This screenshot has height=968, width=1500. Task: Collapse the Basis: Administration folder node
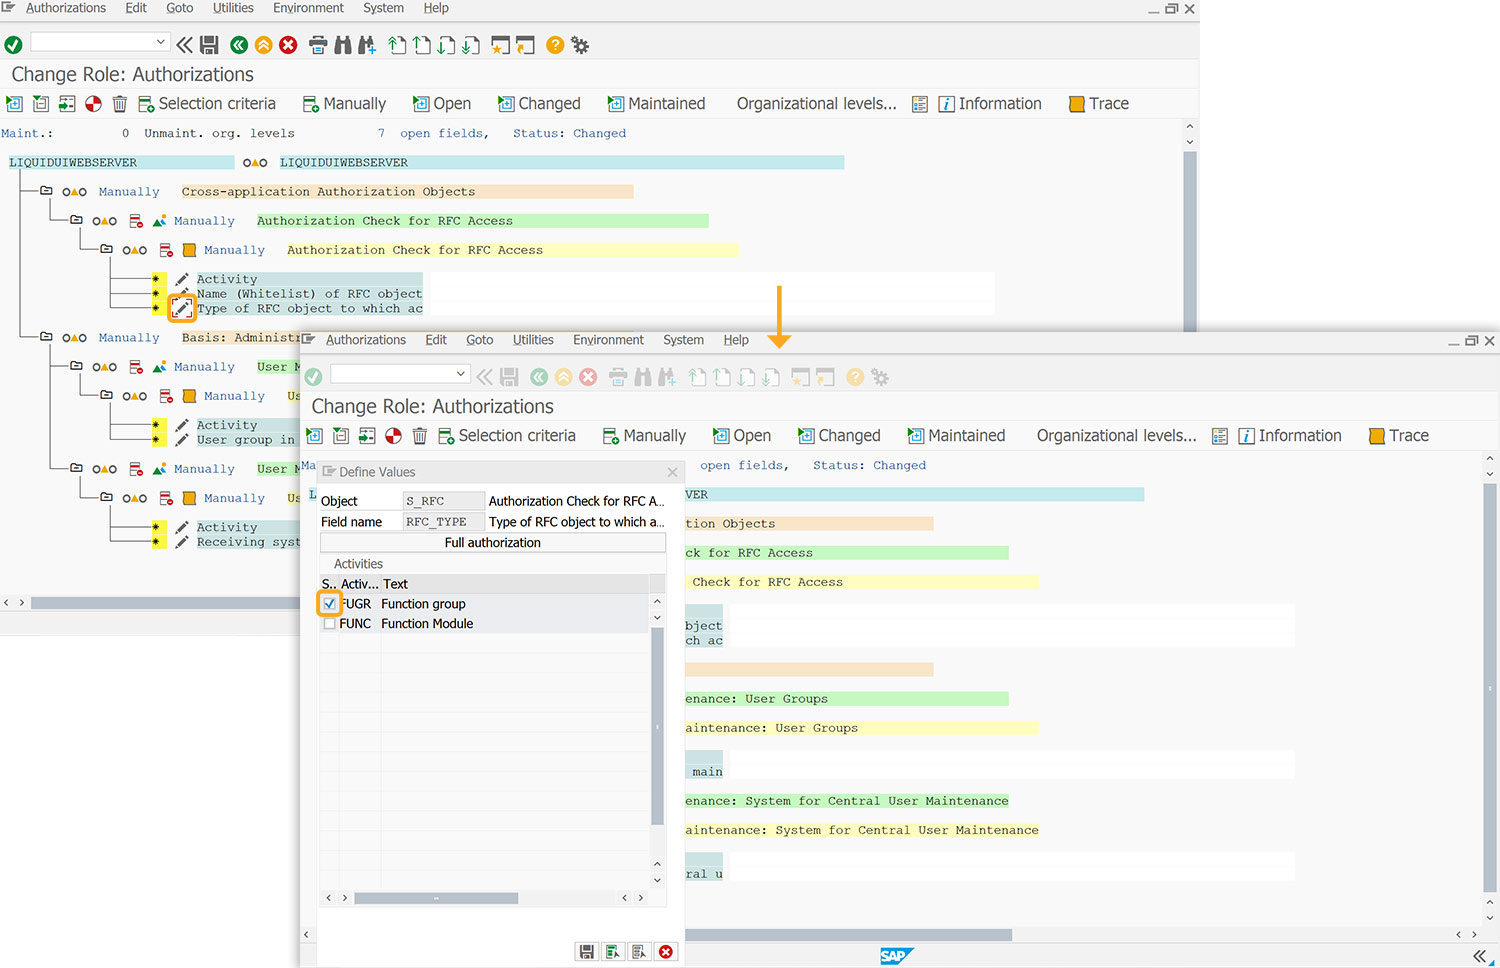46,337
